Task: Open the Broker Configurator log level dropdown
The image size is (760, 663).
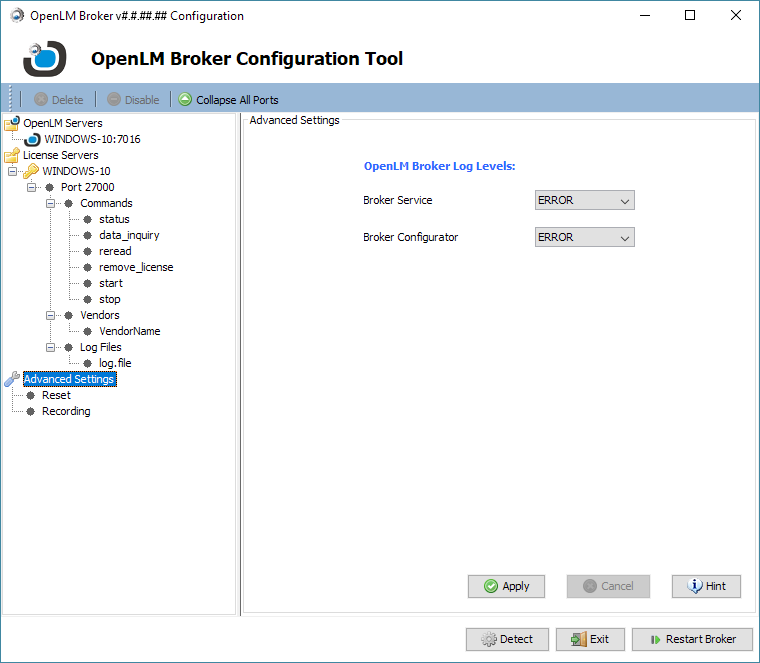Action: (585, 237)
